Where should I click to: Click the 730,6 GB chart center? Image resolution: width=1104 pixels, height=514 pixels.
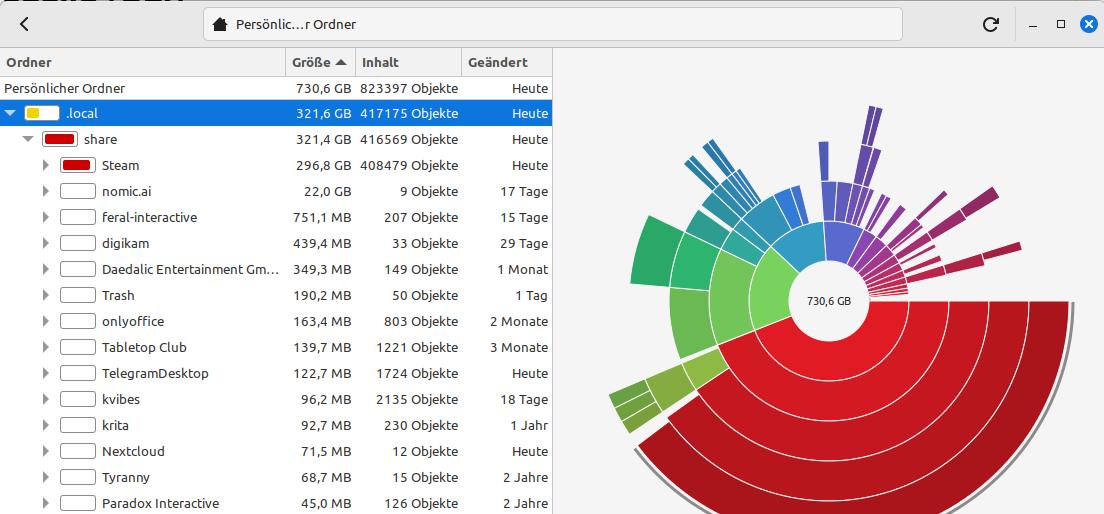pos(829,301)
